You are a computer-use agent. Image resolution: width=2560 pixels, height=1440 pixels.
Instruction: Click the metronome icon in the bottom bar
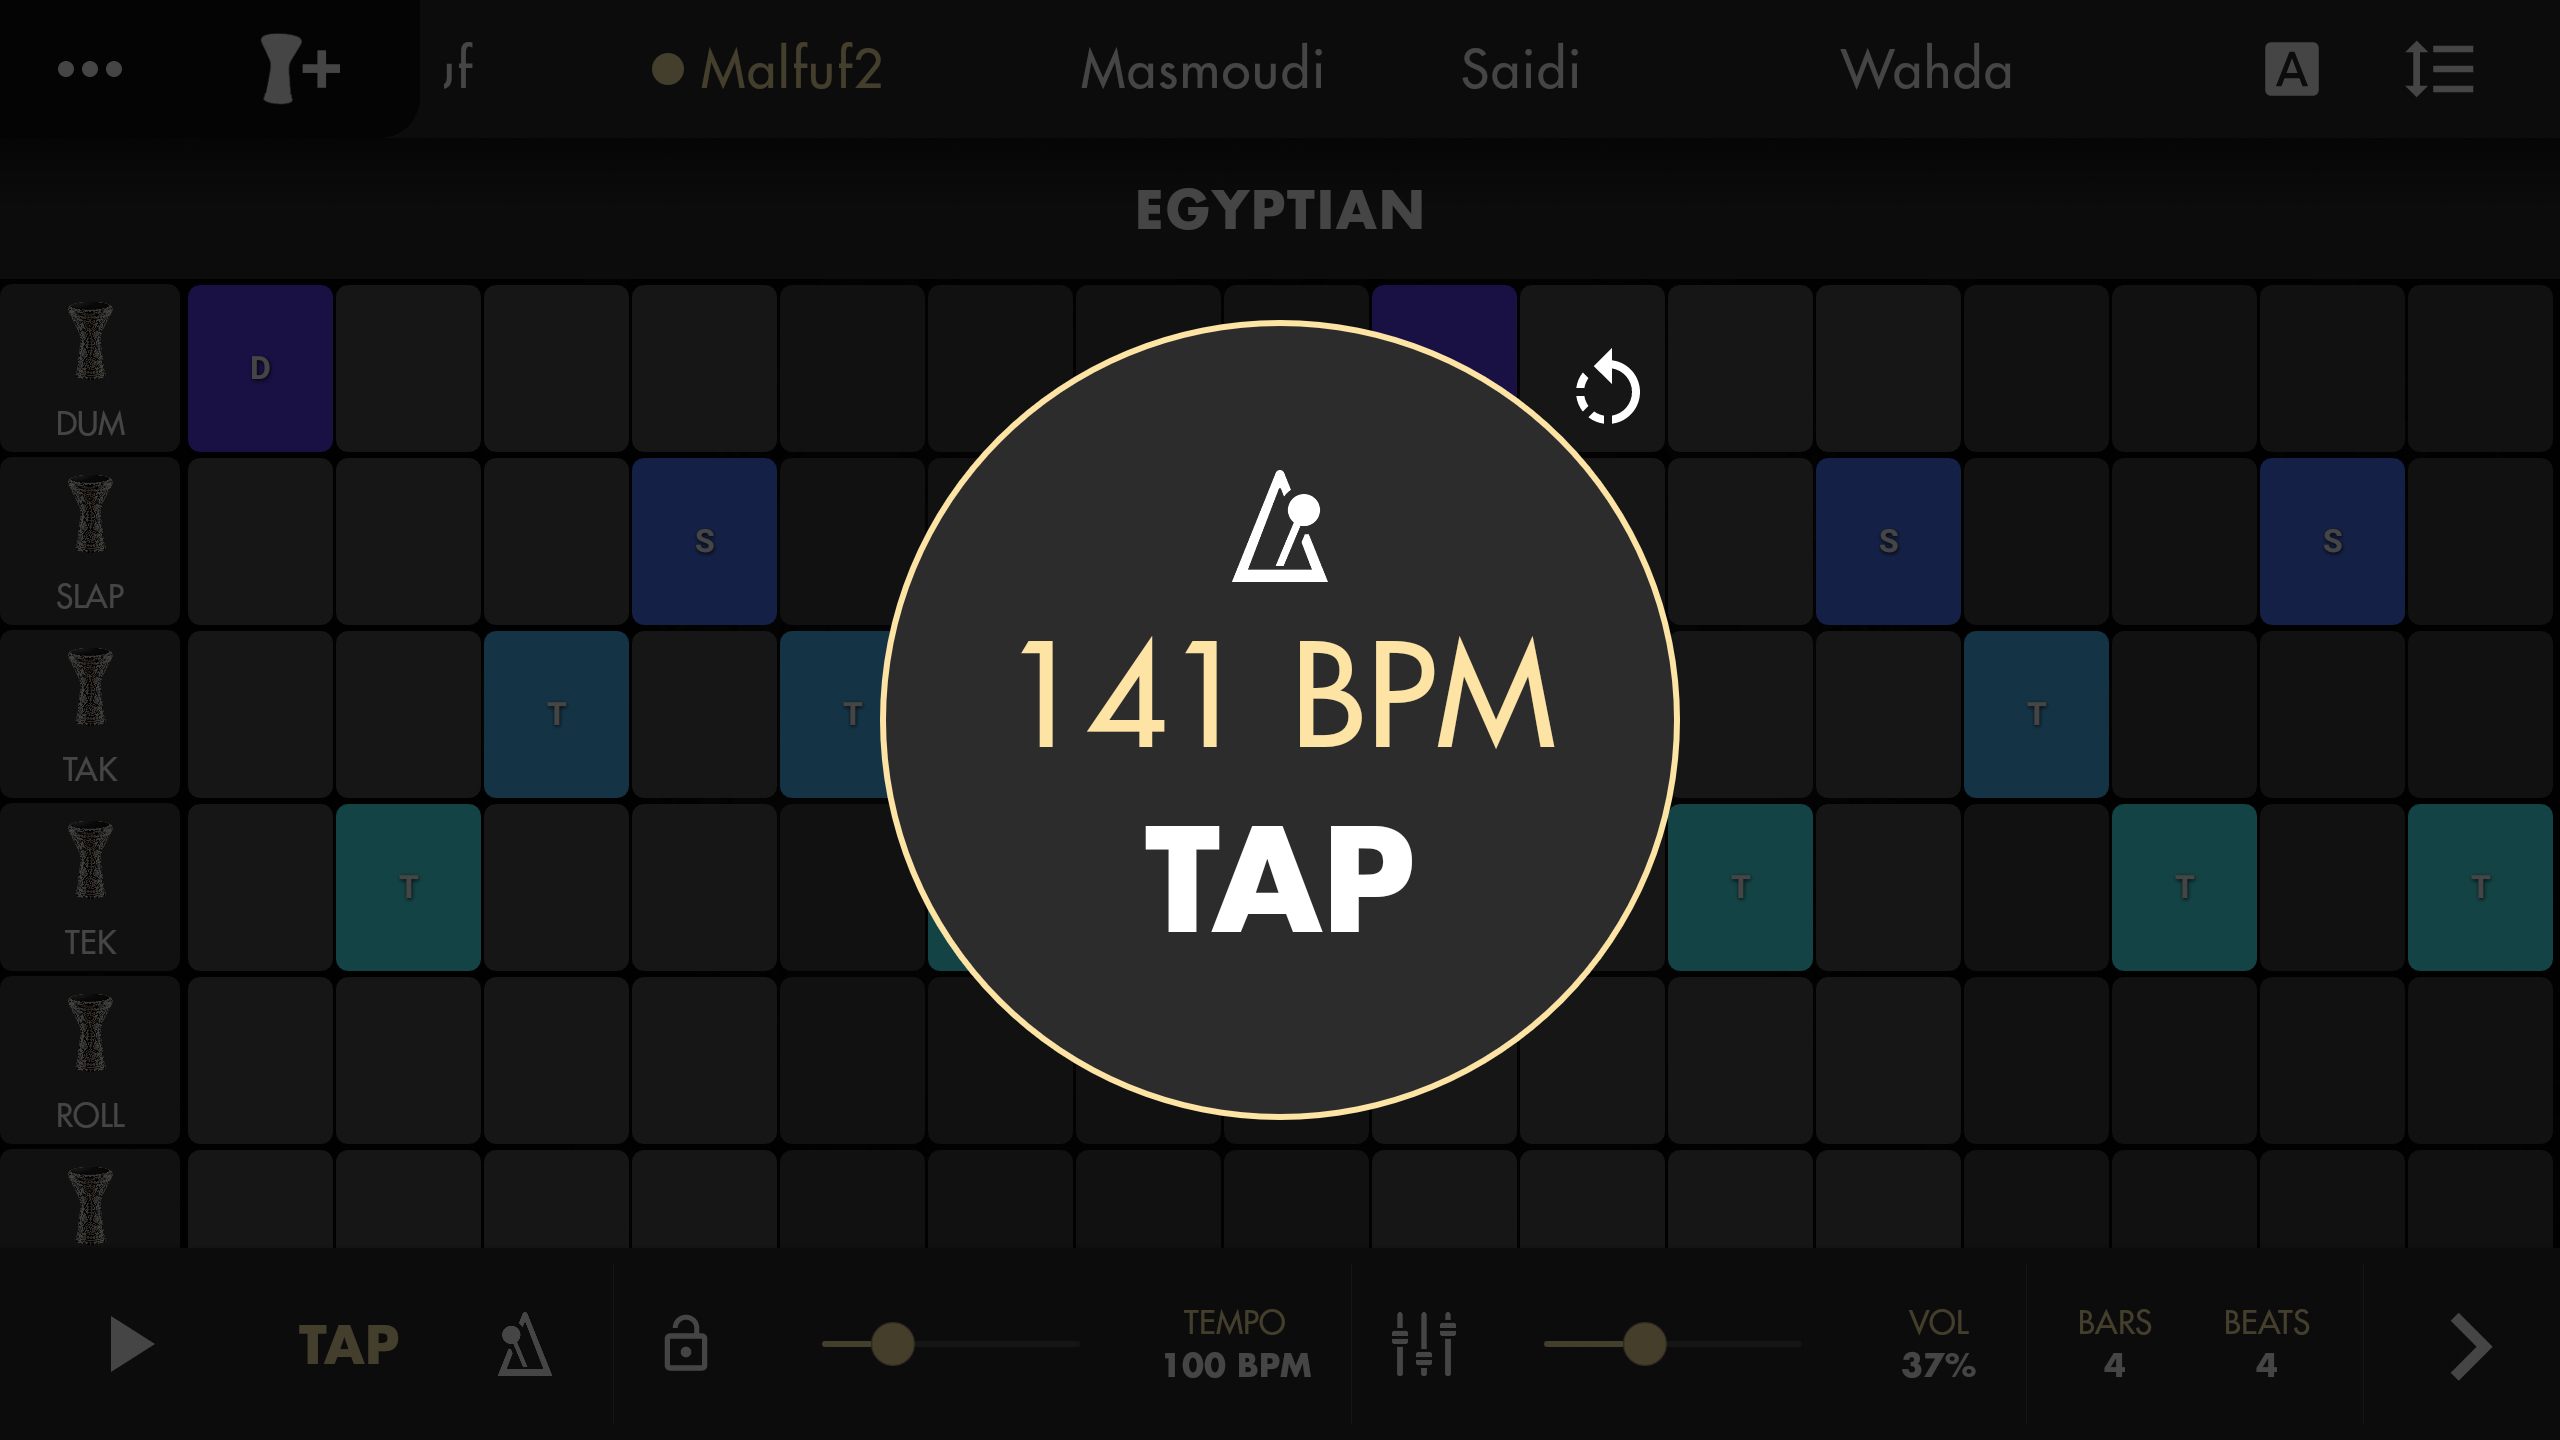pyautogui.click(x=525, y=1344)
